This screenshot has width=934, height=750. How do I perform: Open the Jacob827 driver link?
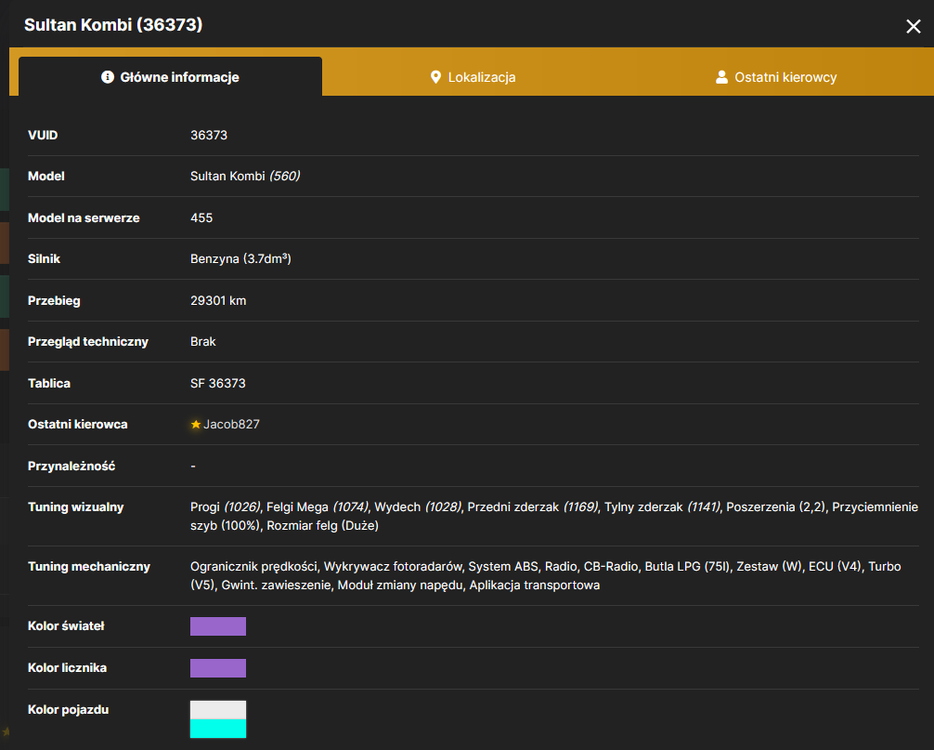231,424
